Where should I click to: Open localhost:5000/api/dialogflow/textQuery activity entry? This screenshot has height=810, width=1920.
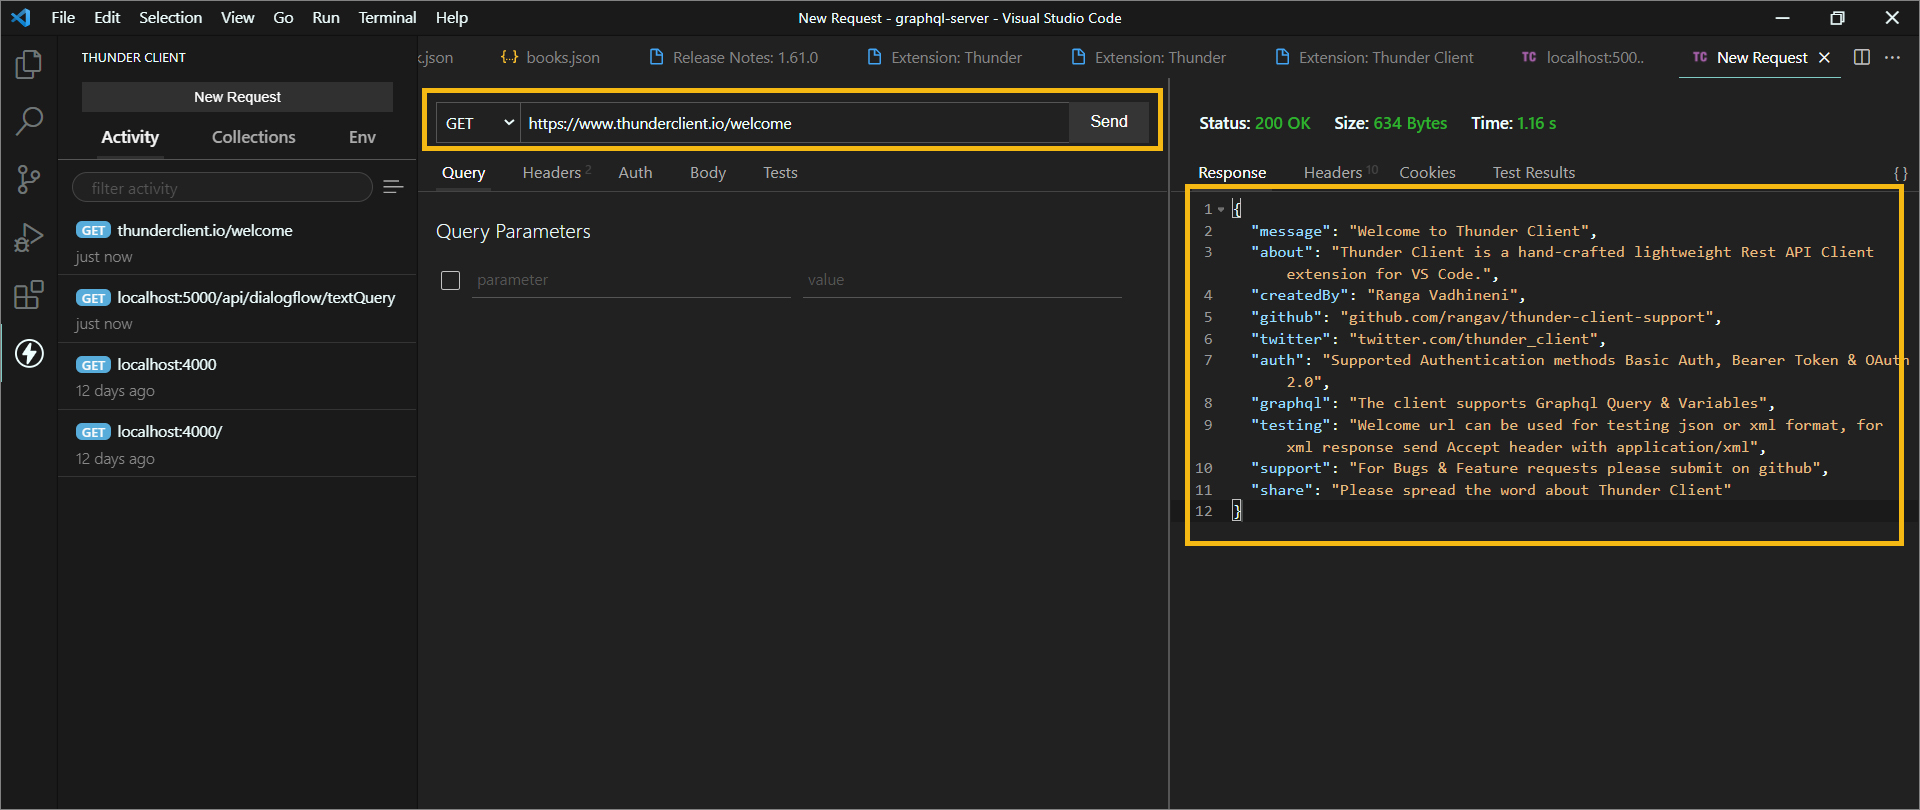click(238, 309)
